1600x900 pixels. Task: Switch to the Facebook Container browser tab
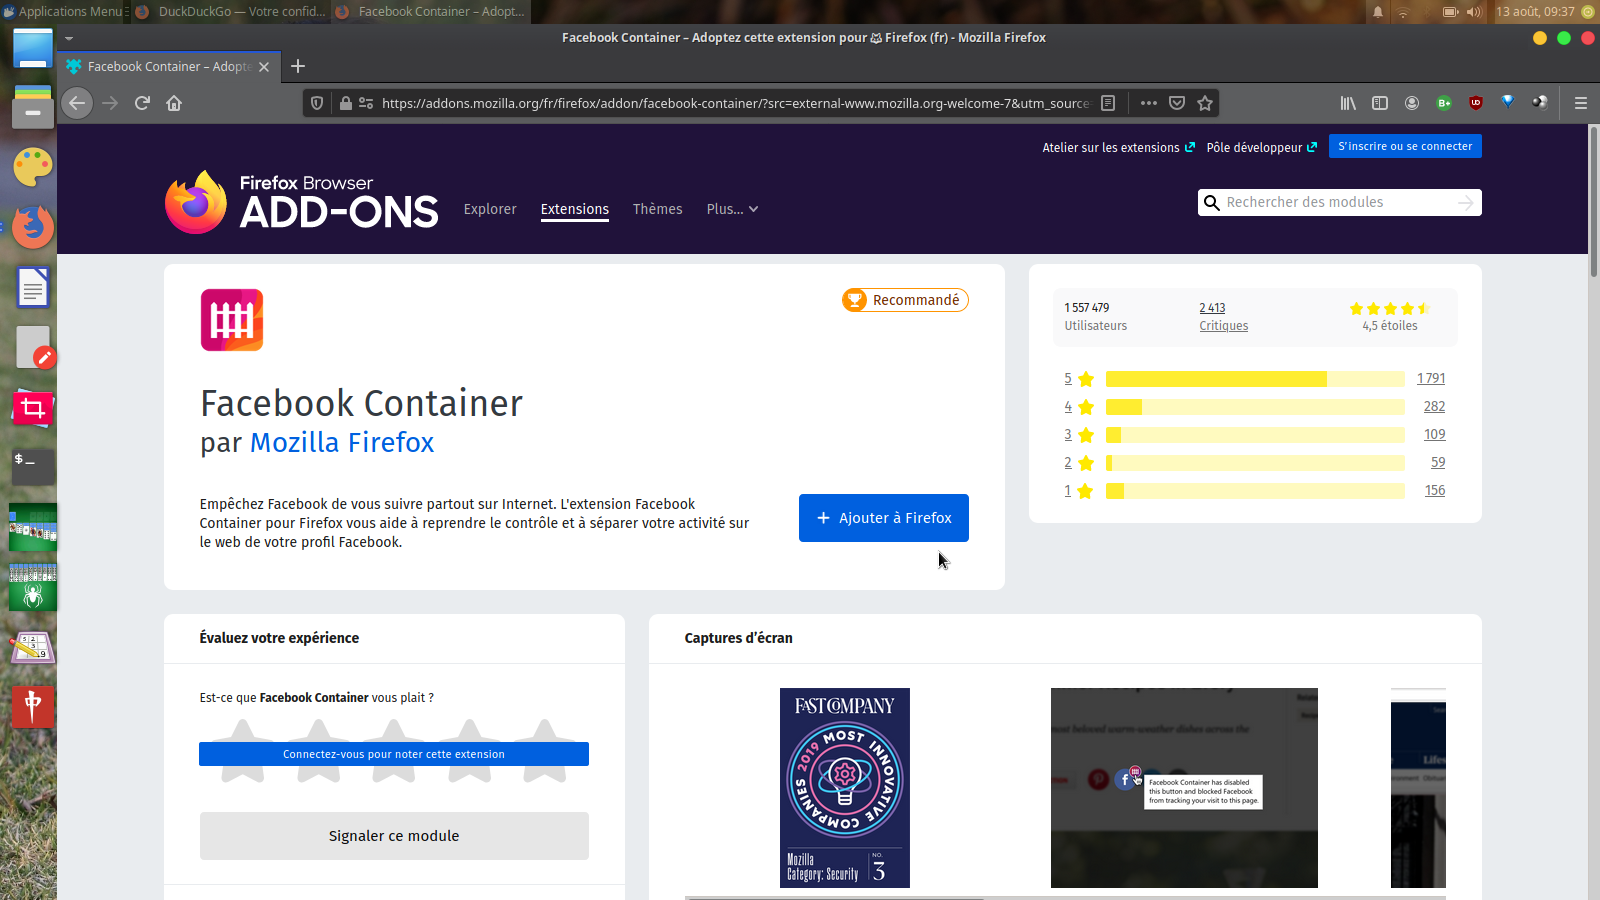pyautogui.click(x=168, y=66)
